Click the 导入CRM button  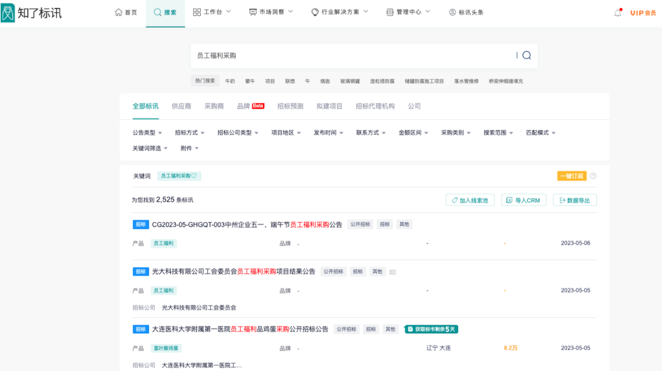point(524,200)
